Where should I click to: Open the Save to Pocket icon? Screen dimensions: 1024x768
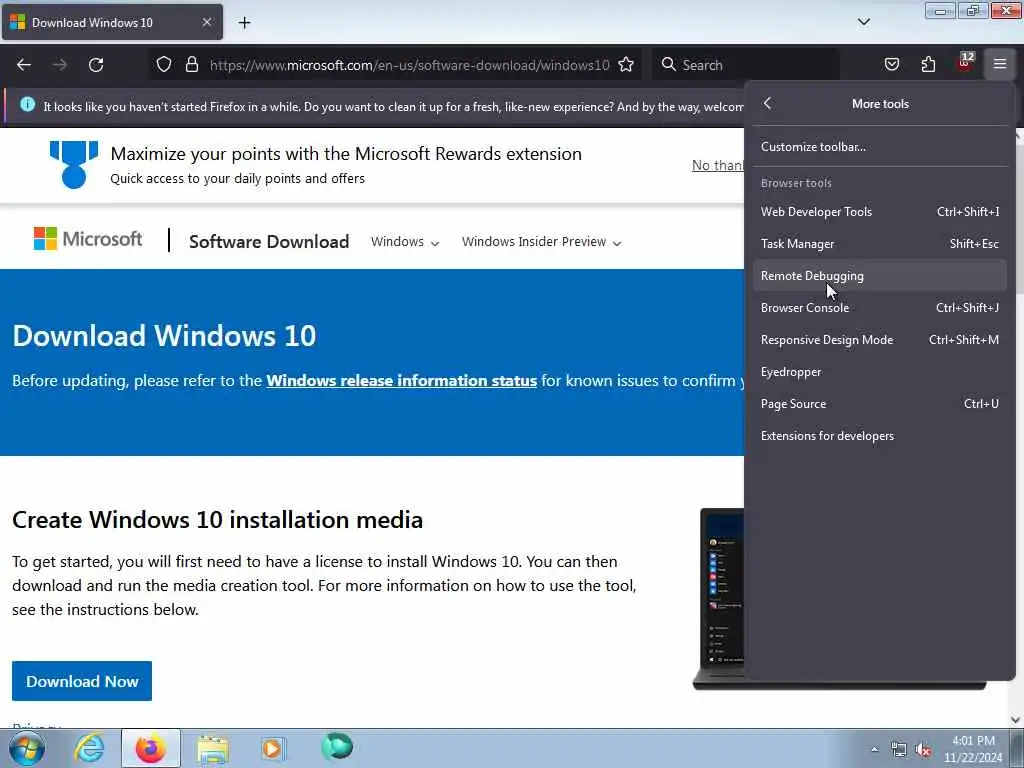tap(891, 64)
